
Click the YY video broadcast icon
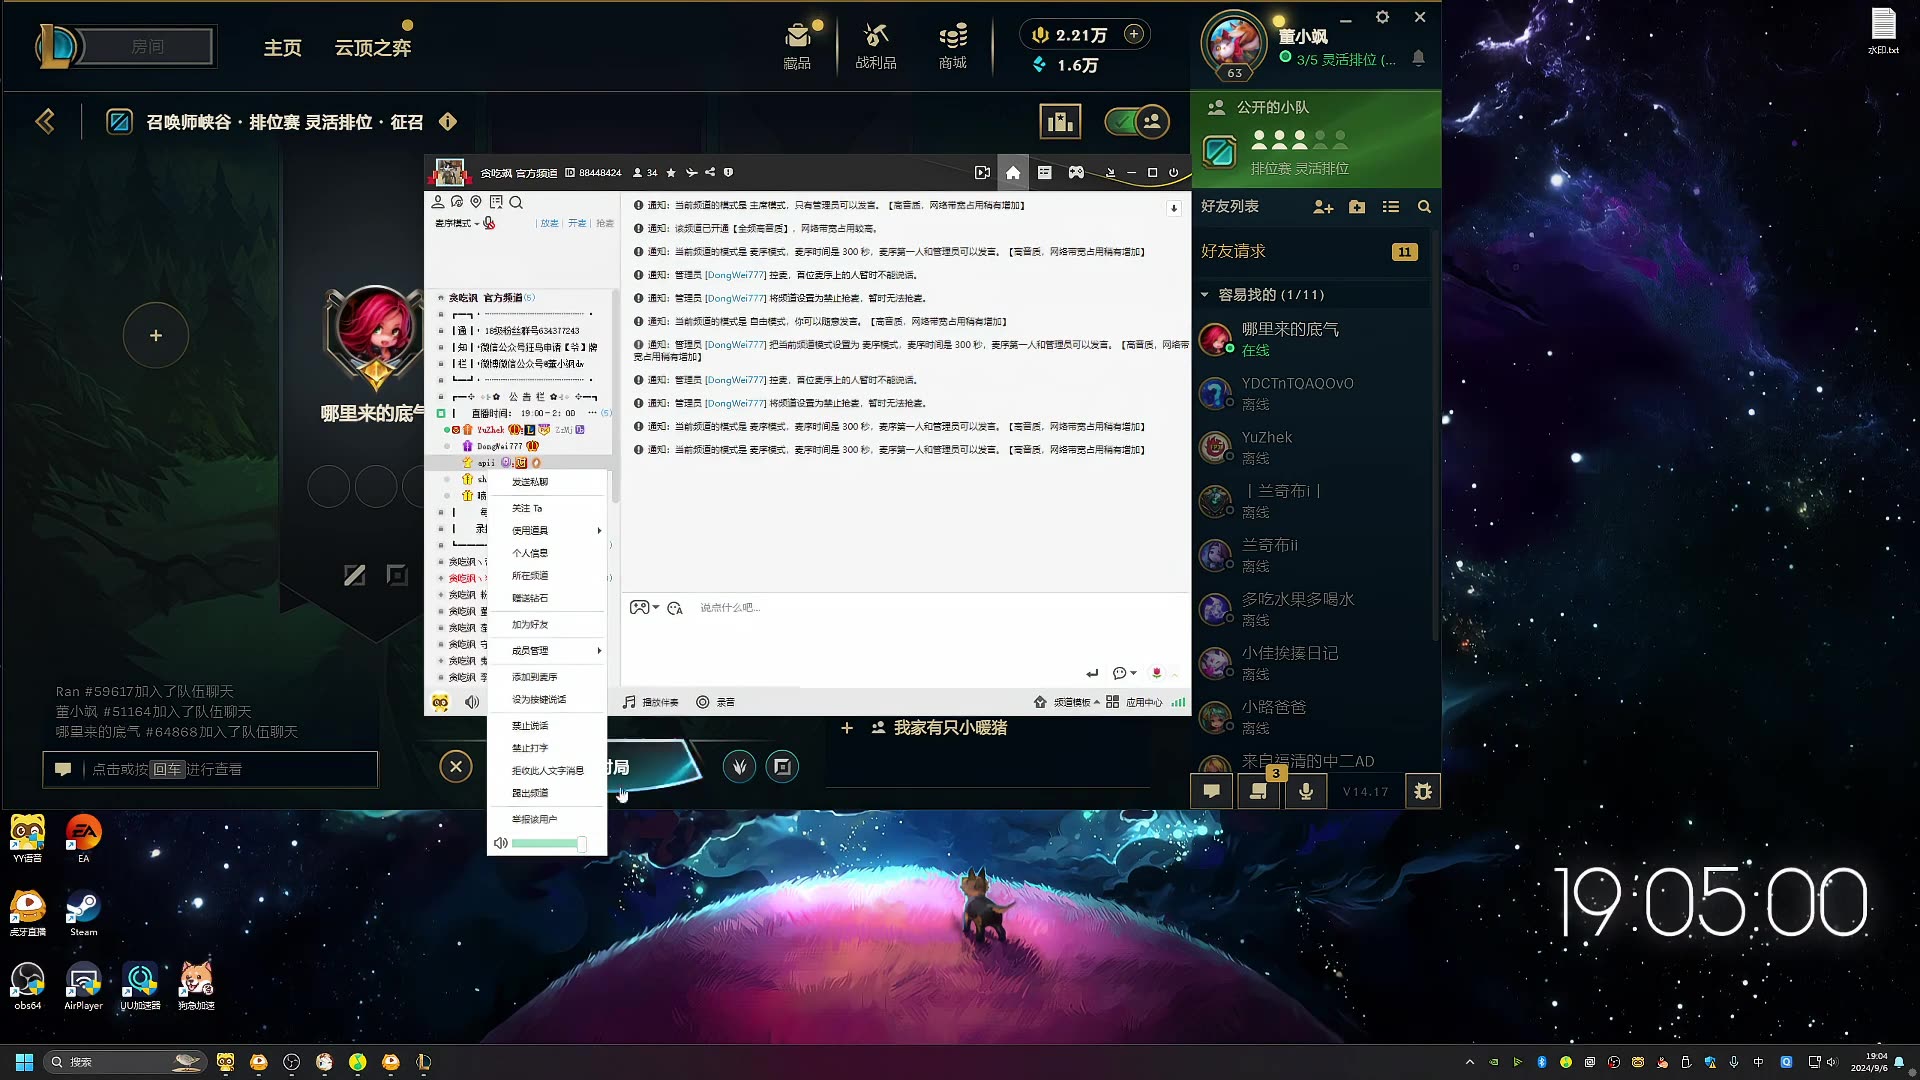[x=982, y=173]
